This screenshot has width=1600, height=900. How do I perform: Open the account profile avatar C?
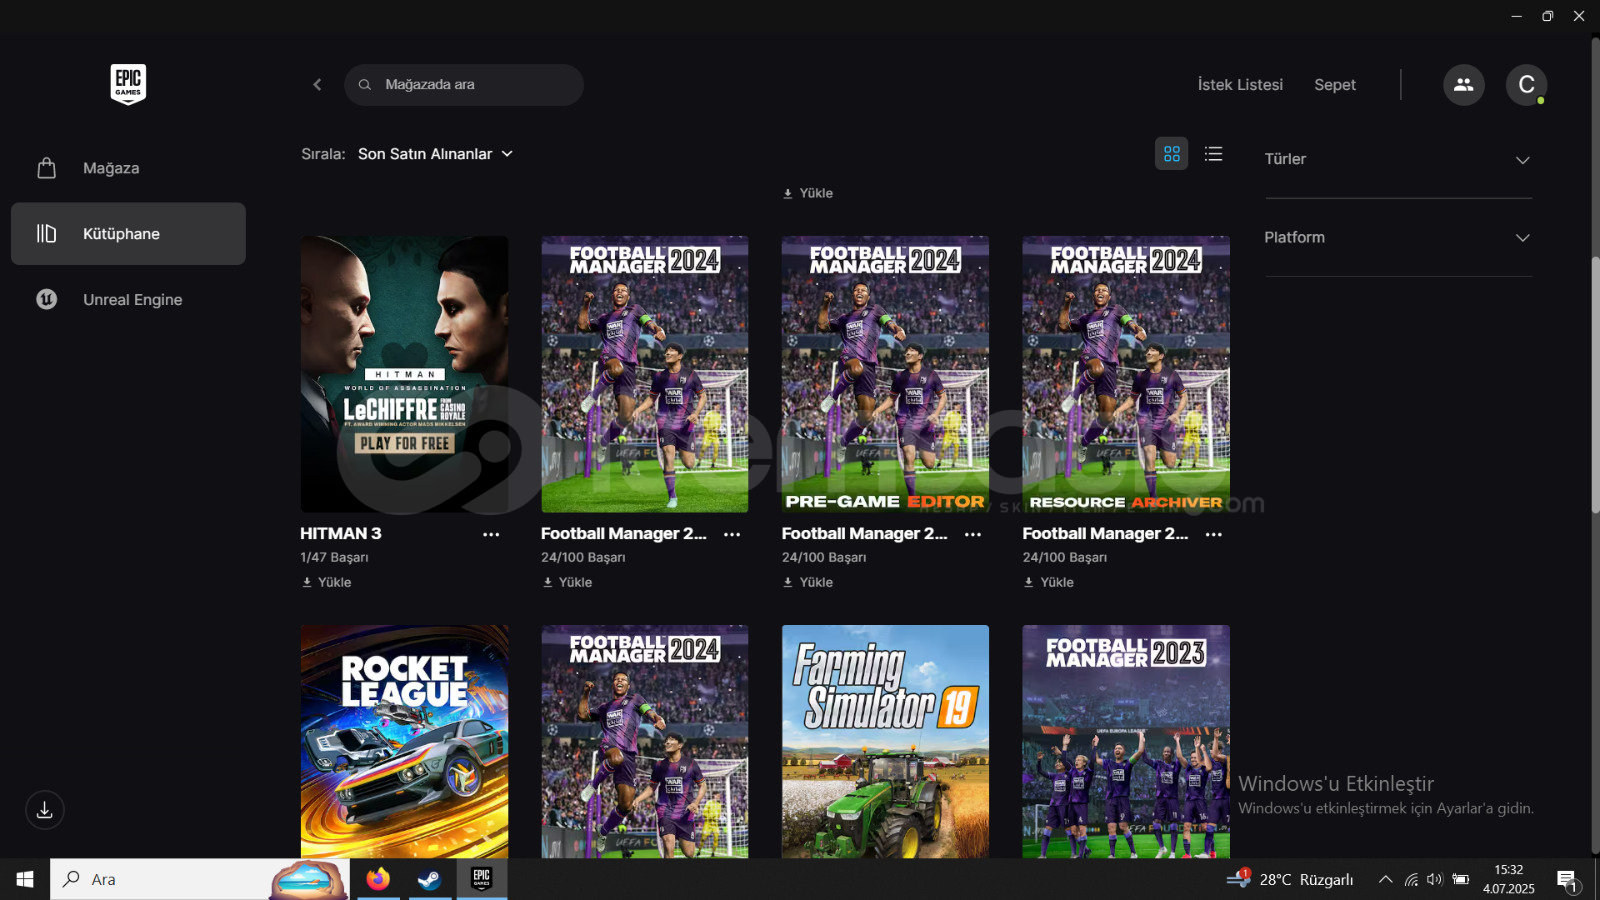[1526, 85]
